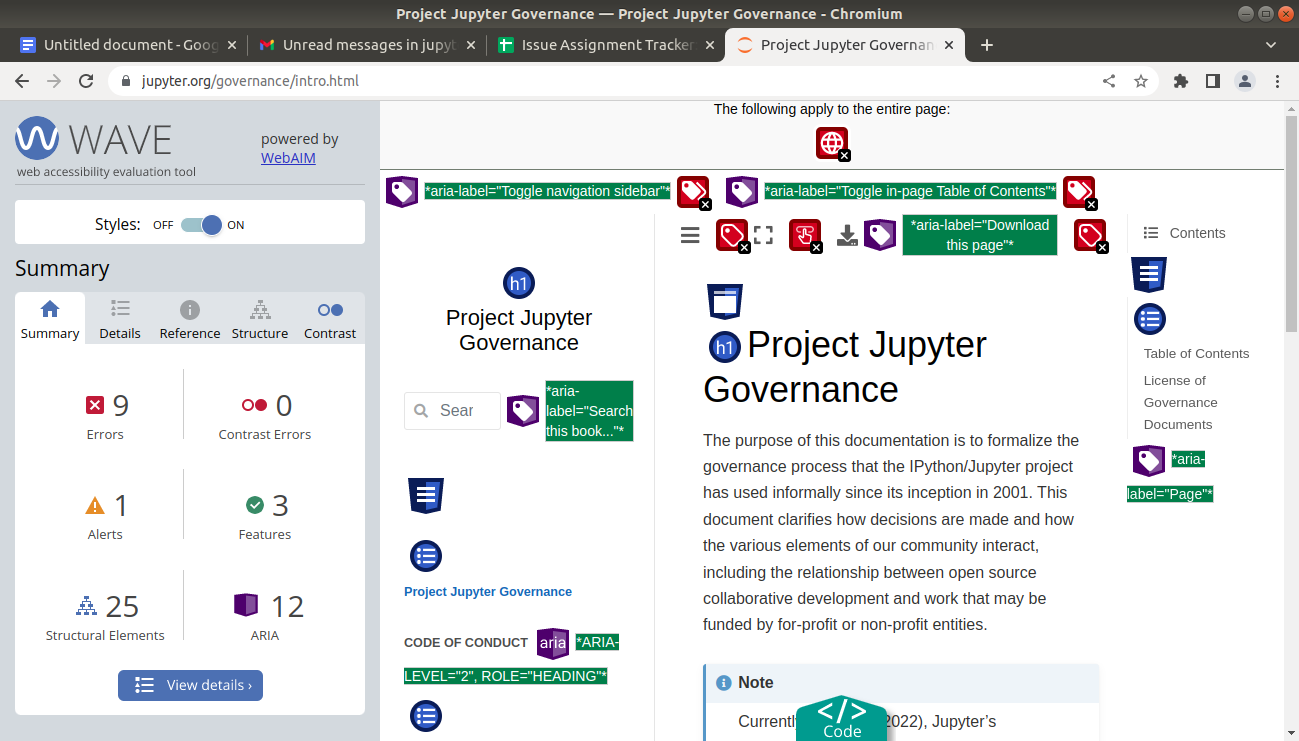
Task: Dismiss the aria-label error tag beside Download button
Action: [1090, 235]
